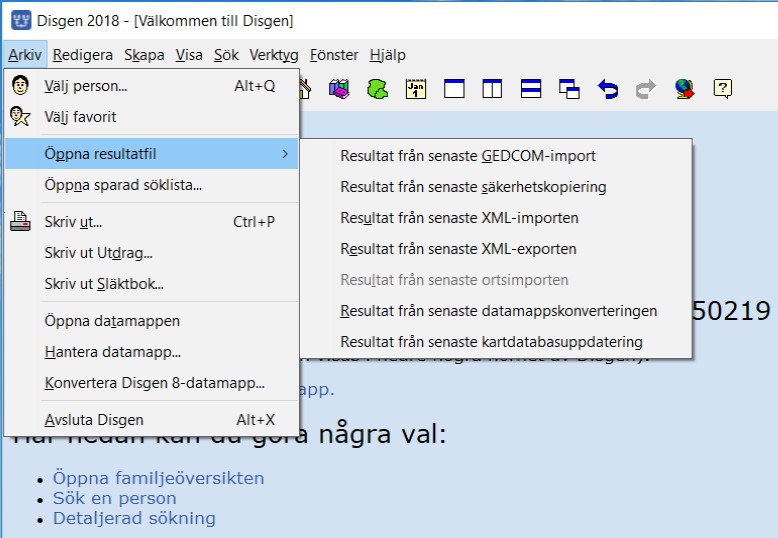The height and width of the screenshot is (538, 778).
Task: Click the green map toolbar icon
Action: [377, 89]
